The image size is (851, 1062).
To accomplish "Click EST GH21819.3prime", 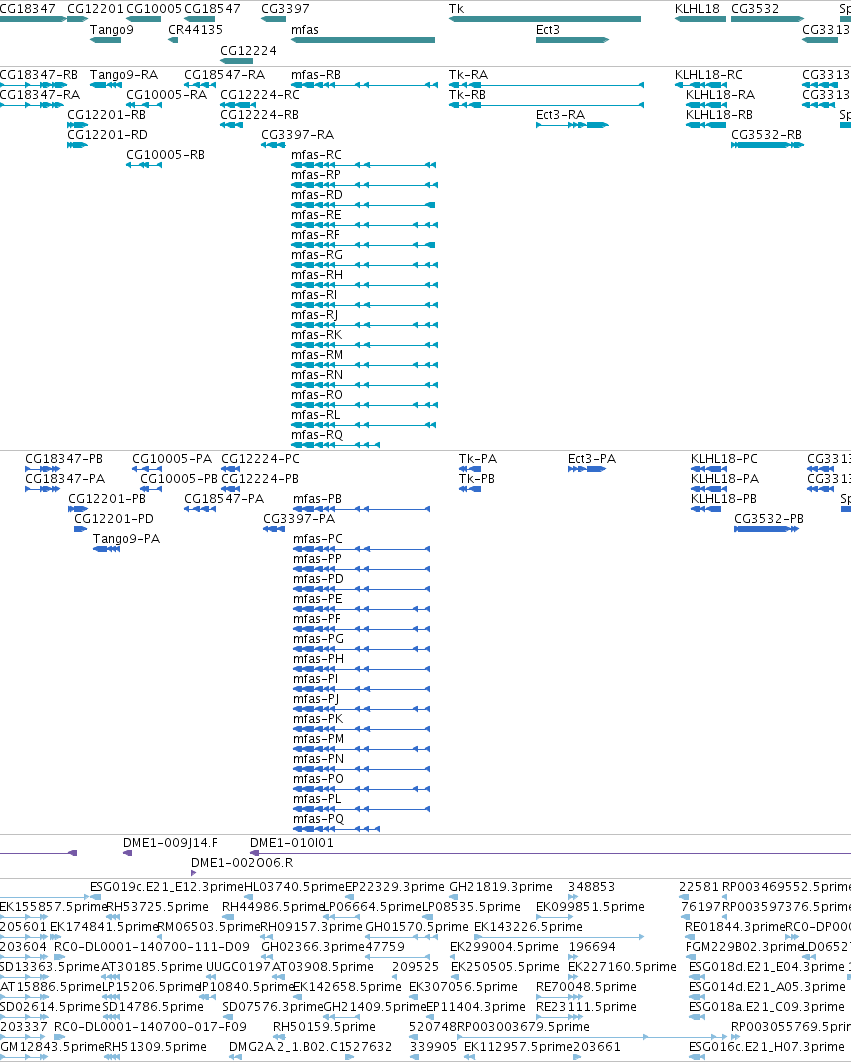I will click(501, 887).
